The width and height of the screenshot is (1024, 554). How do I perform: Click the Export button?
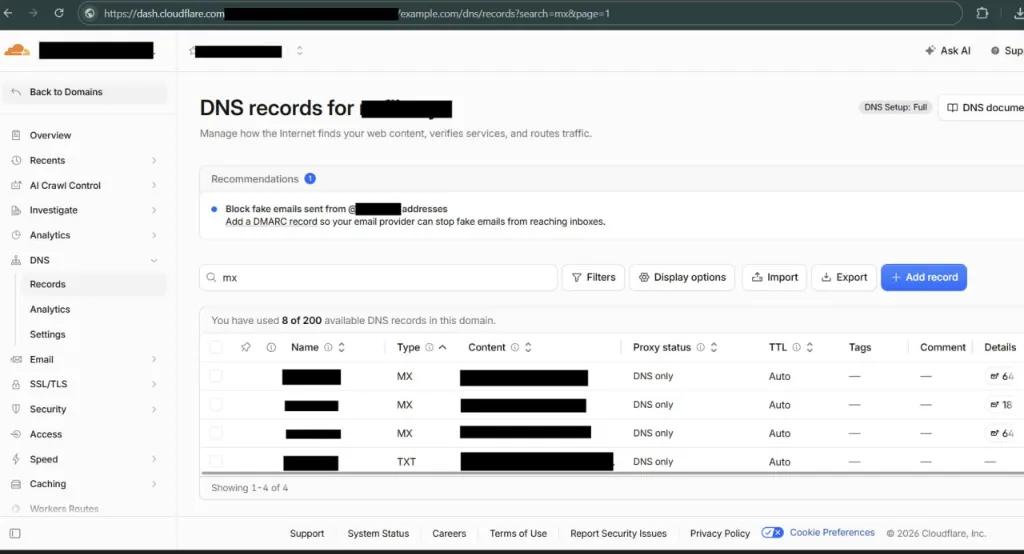point(844,278)
